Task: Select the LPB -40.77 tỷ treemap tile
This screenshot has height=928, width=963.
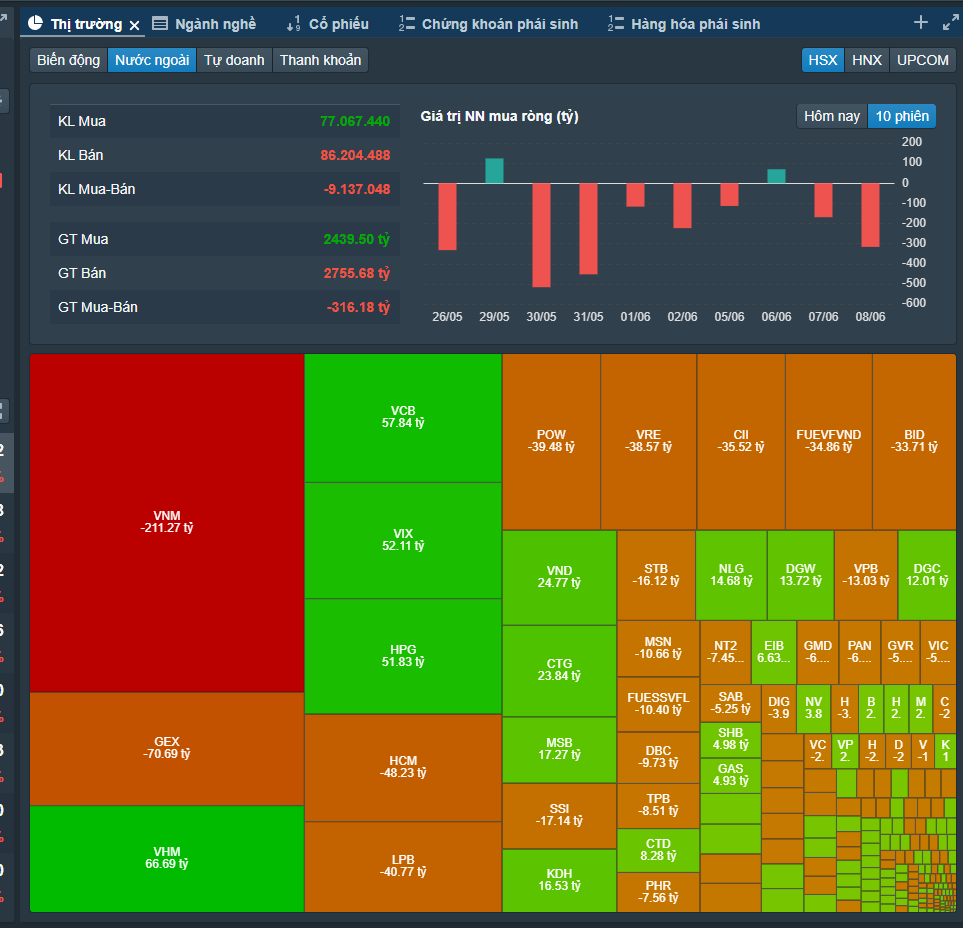Action: coord(403,867)
